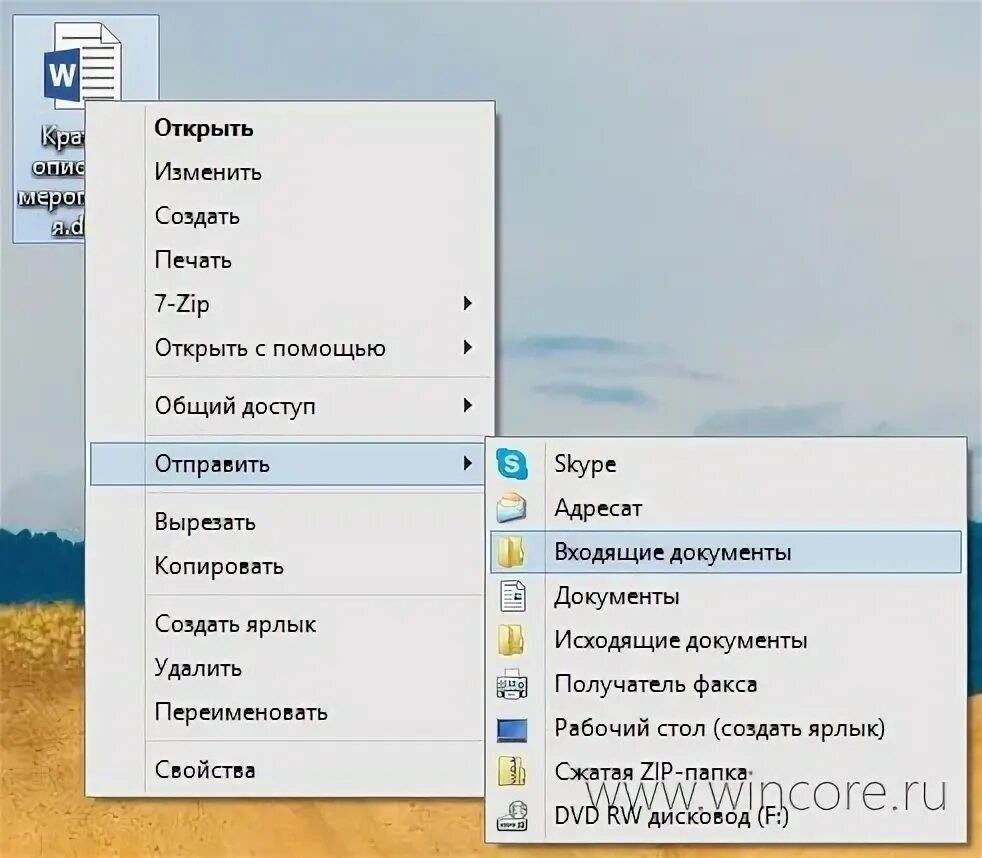Choose Вырезать in the context menu
Screen dimensions: 982x858
287,522
